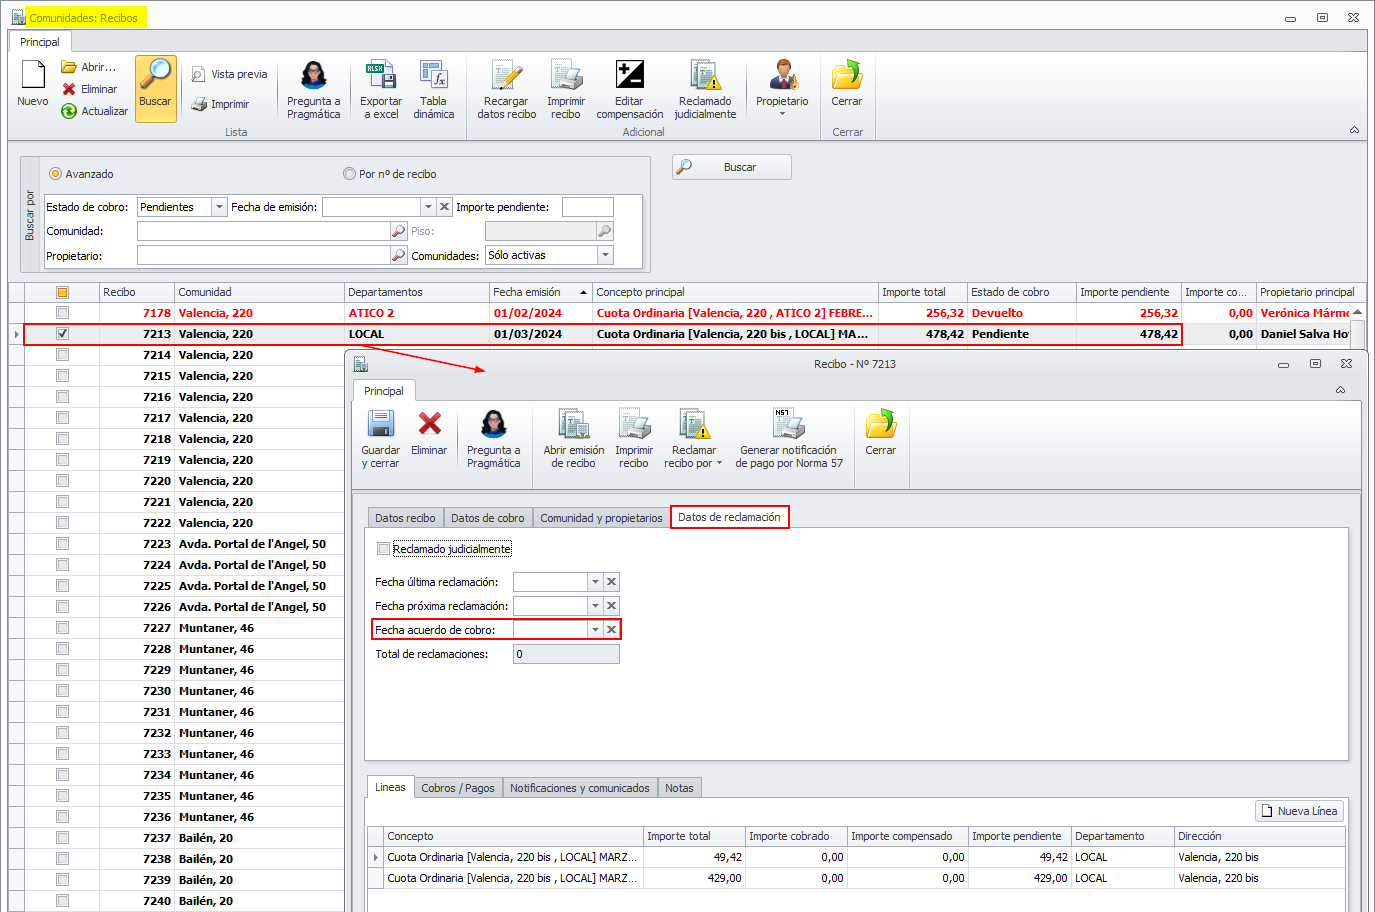Open Vista previa print preview
Image resolution: width=1375 pixels, height=912 pixels.
[x=229, y=74]
